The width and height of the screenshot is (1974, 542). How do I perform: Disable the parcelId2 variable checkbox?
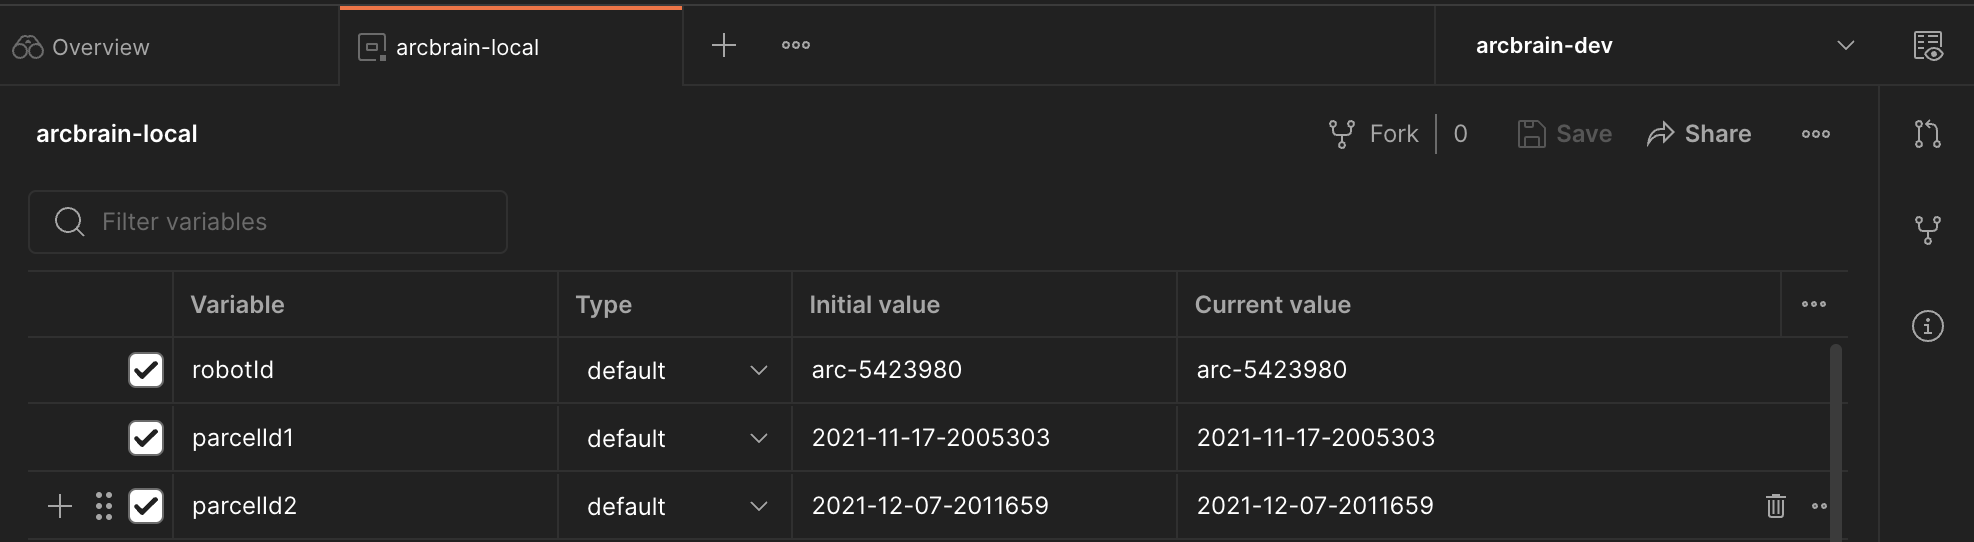coord(146,506)
